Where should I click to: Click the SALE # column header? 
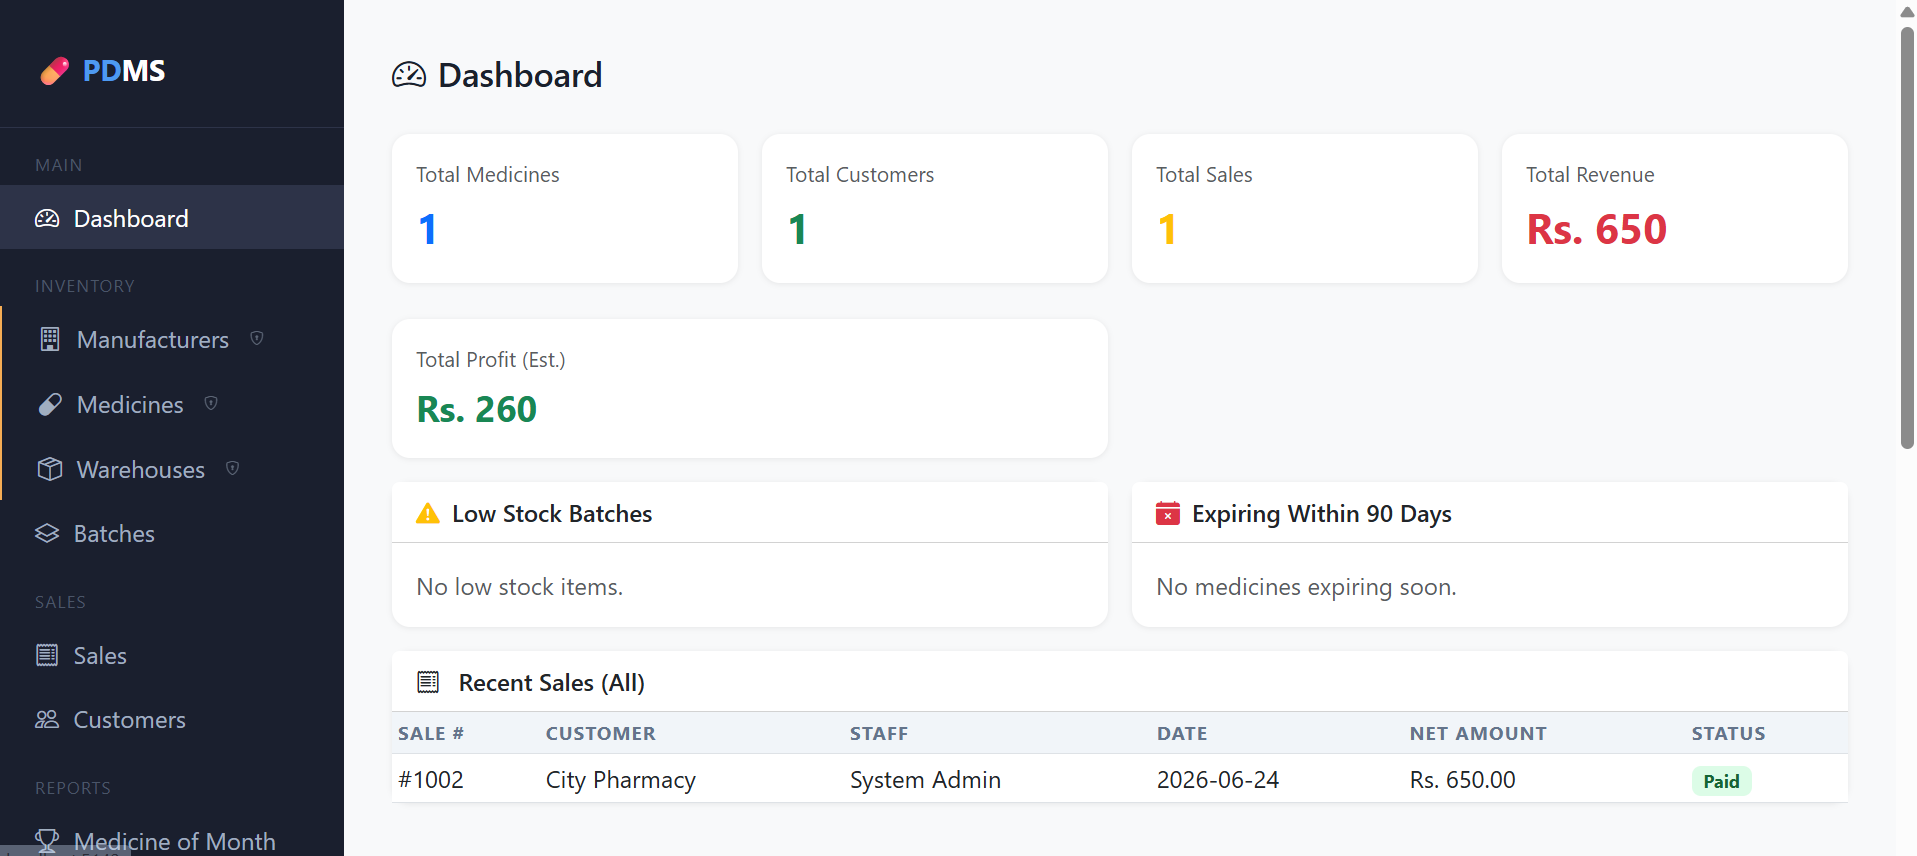point(431,734)
